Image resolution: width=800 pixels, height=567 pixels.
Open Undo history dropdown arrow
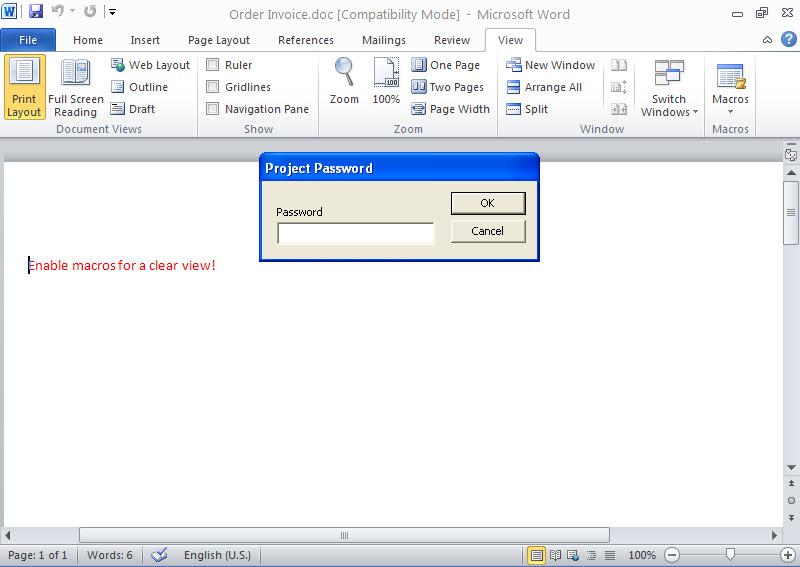point(72,11)
